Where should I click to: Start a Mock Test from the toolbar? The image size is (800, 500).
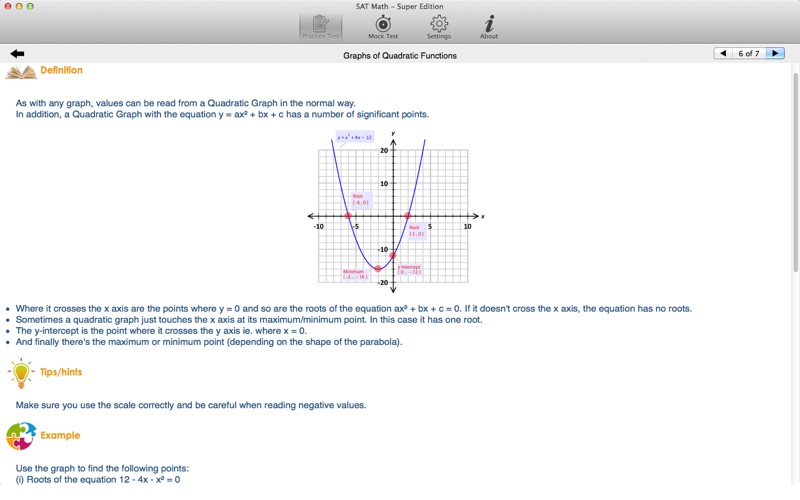pyautogui.click(x=383, y=27)
